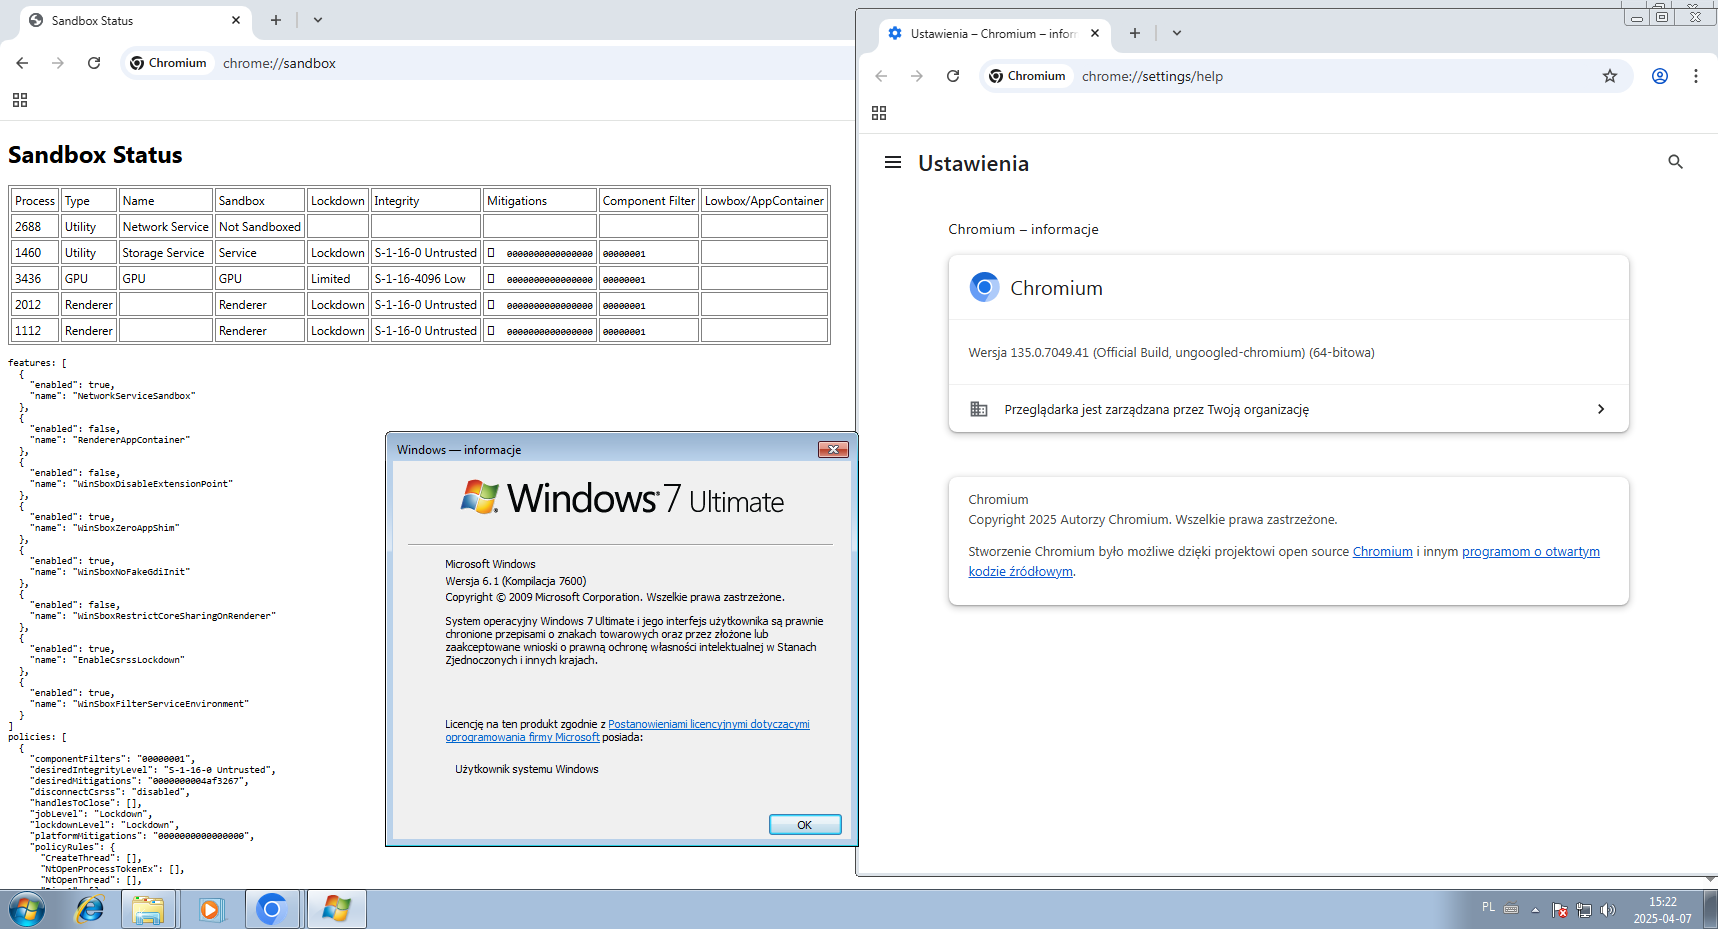Expand tab search in the Sandbox Status window
The image size is (1718, 929).
(318, 20)
